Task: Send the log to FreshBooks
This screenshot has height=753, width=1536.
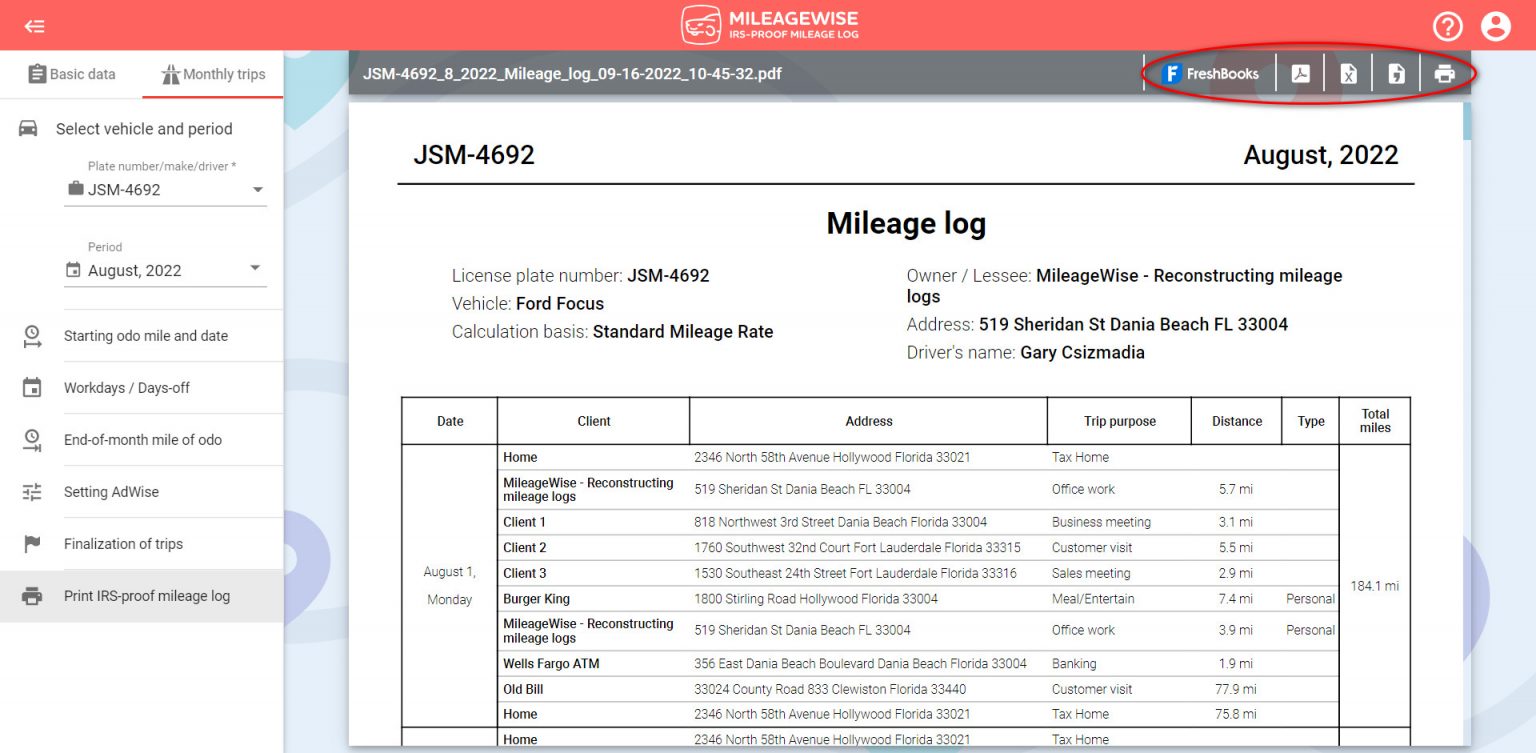Action: [x=1209, y=72]
